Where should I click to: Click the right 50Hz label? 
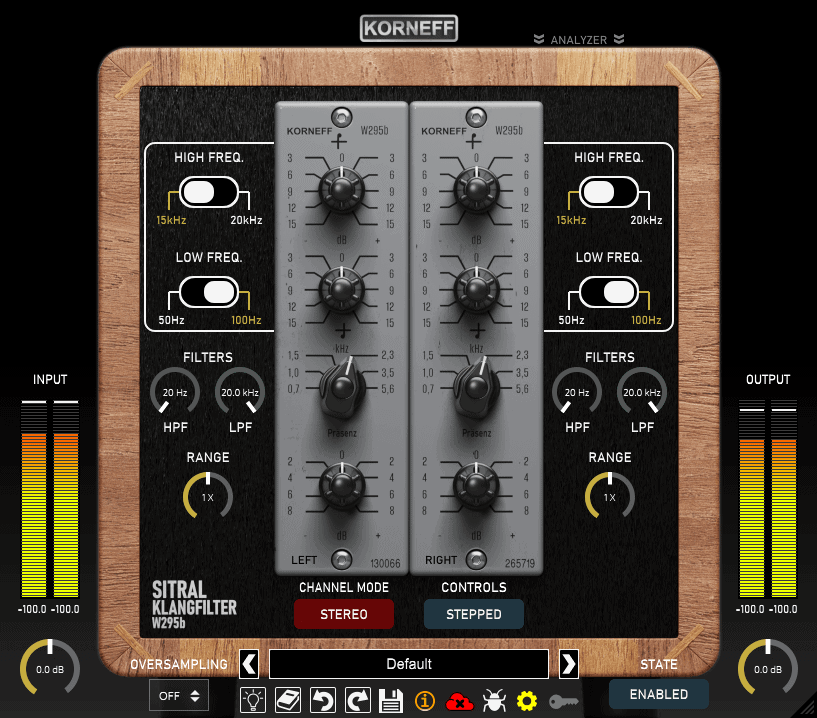coord(571,320)
